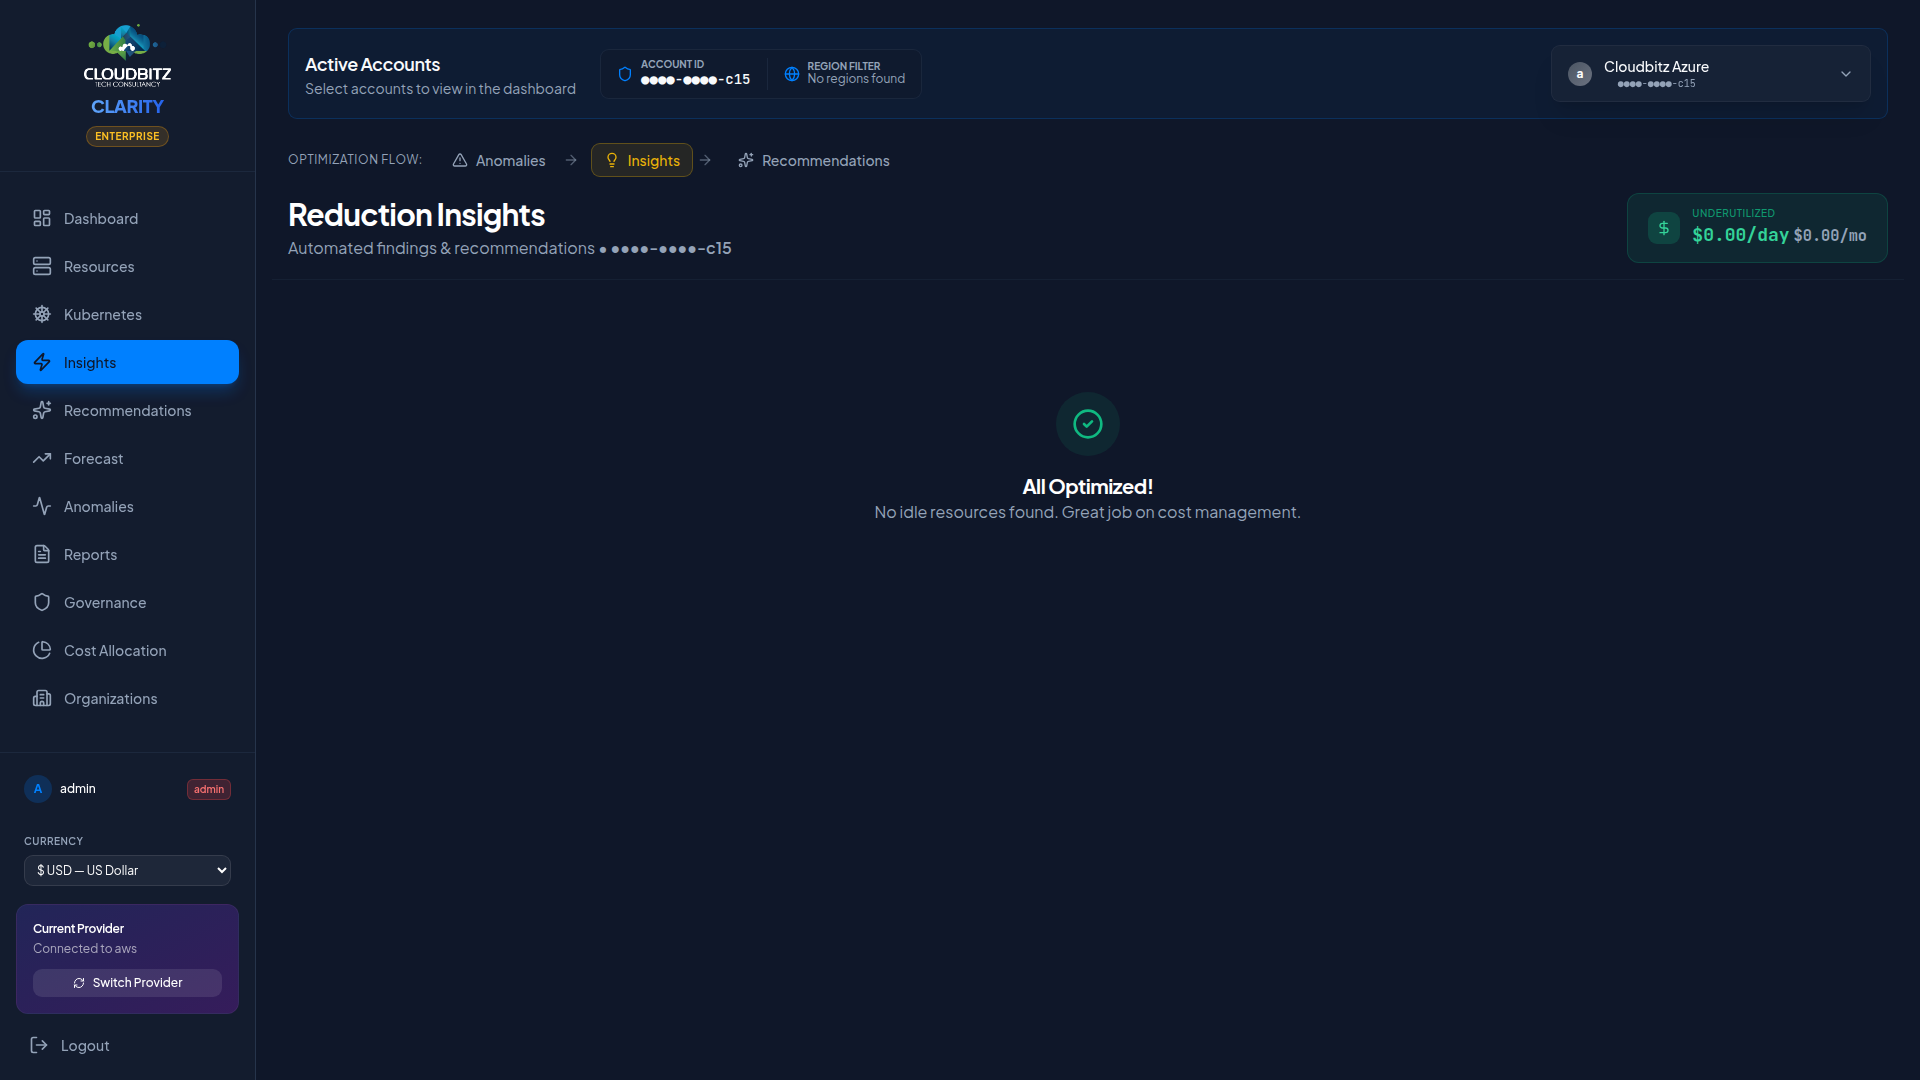Click the Anomalies pulse line icon
Screen dimensions: 1920x1080
tap(42, 506)
